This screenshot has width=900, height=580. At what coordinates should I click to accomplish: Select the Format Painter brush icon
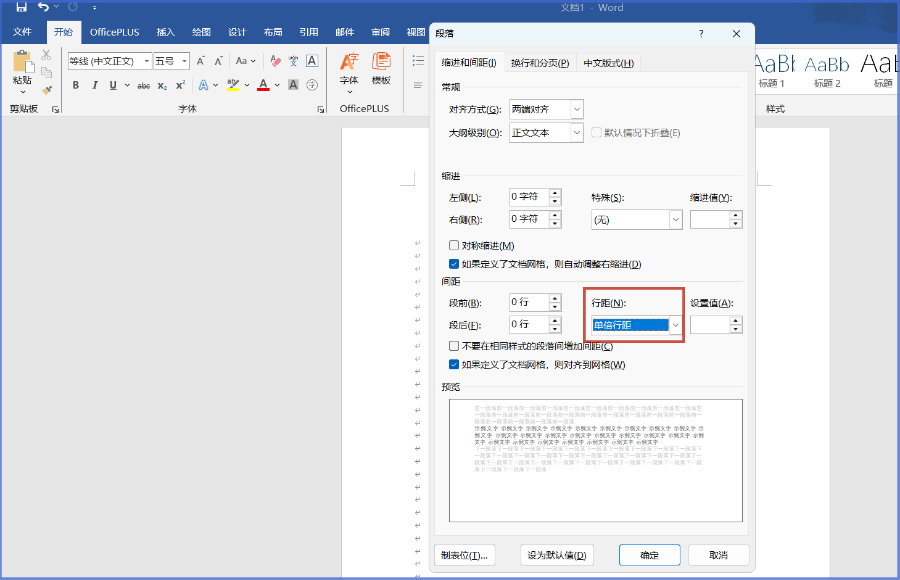tap(47, 90)
